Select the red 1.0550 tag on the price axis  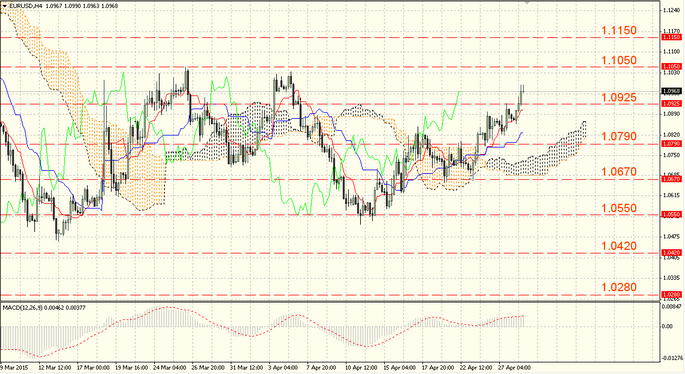[x=671, y=215]
